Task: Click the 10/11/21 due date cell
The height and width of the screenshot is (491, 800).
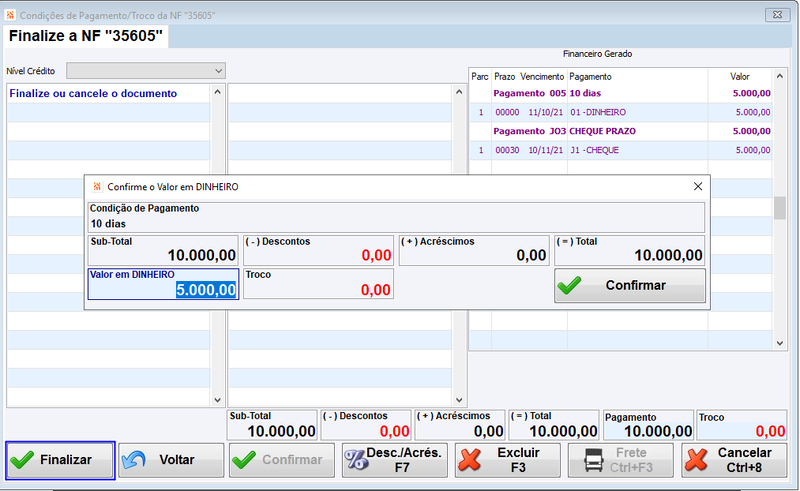Action: [545, 150]
